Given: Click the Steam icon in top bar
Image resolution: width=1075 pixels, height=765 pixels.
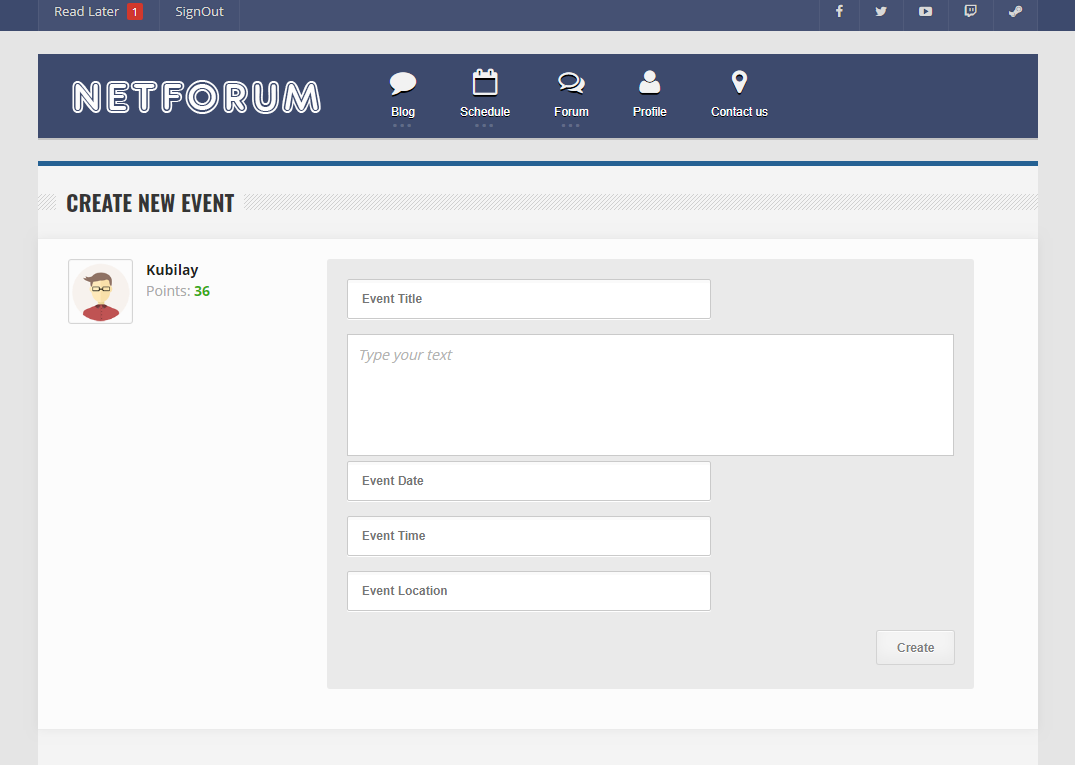Looking at the screenshot, I should [x=1015, y=14].
